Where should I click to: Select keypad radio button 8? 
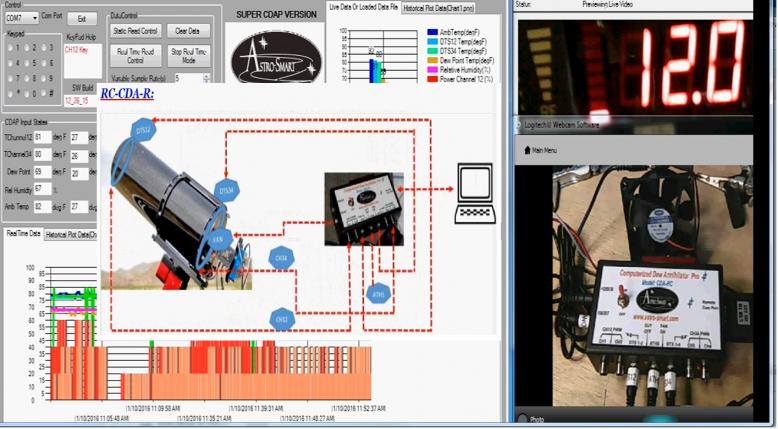pyautogui.click(x=27, y=78)
